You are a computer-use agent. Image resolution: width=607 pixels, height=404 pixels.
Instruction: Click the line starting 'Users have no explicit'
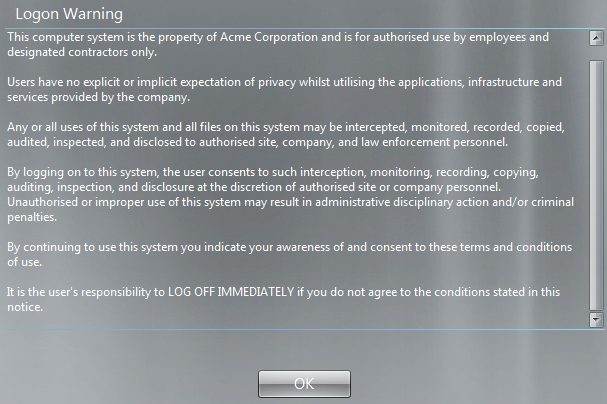tap(285, 82)
